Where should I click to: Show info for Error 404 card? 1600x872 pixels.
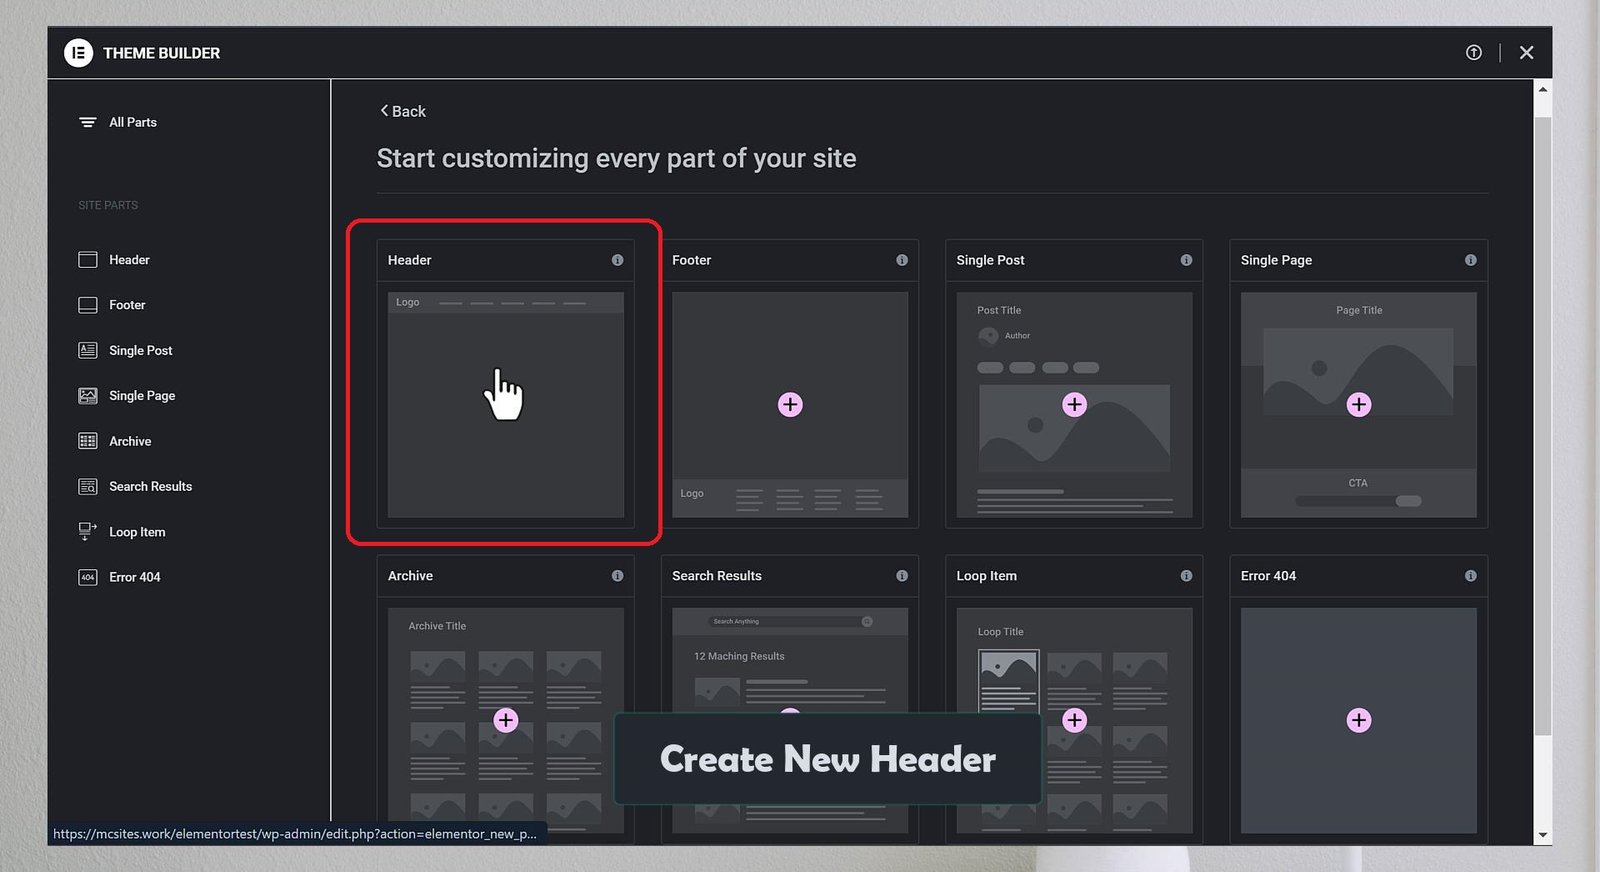(1470, 576)
